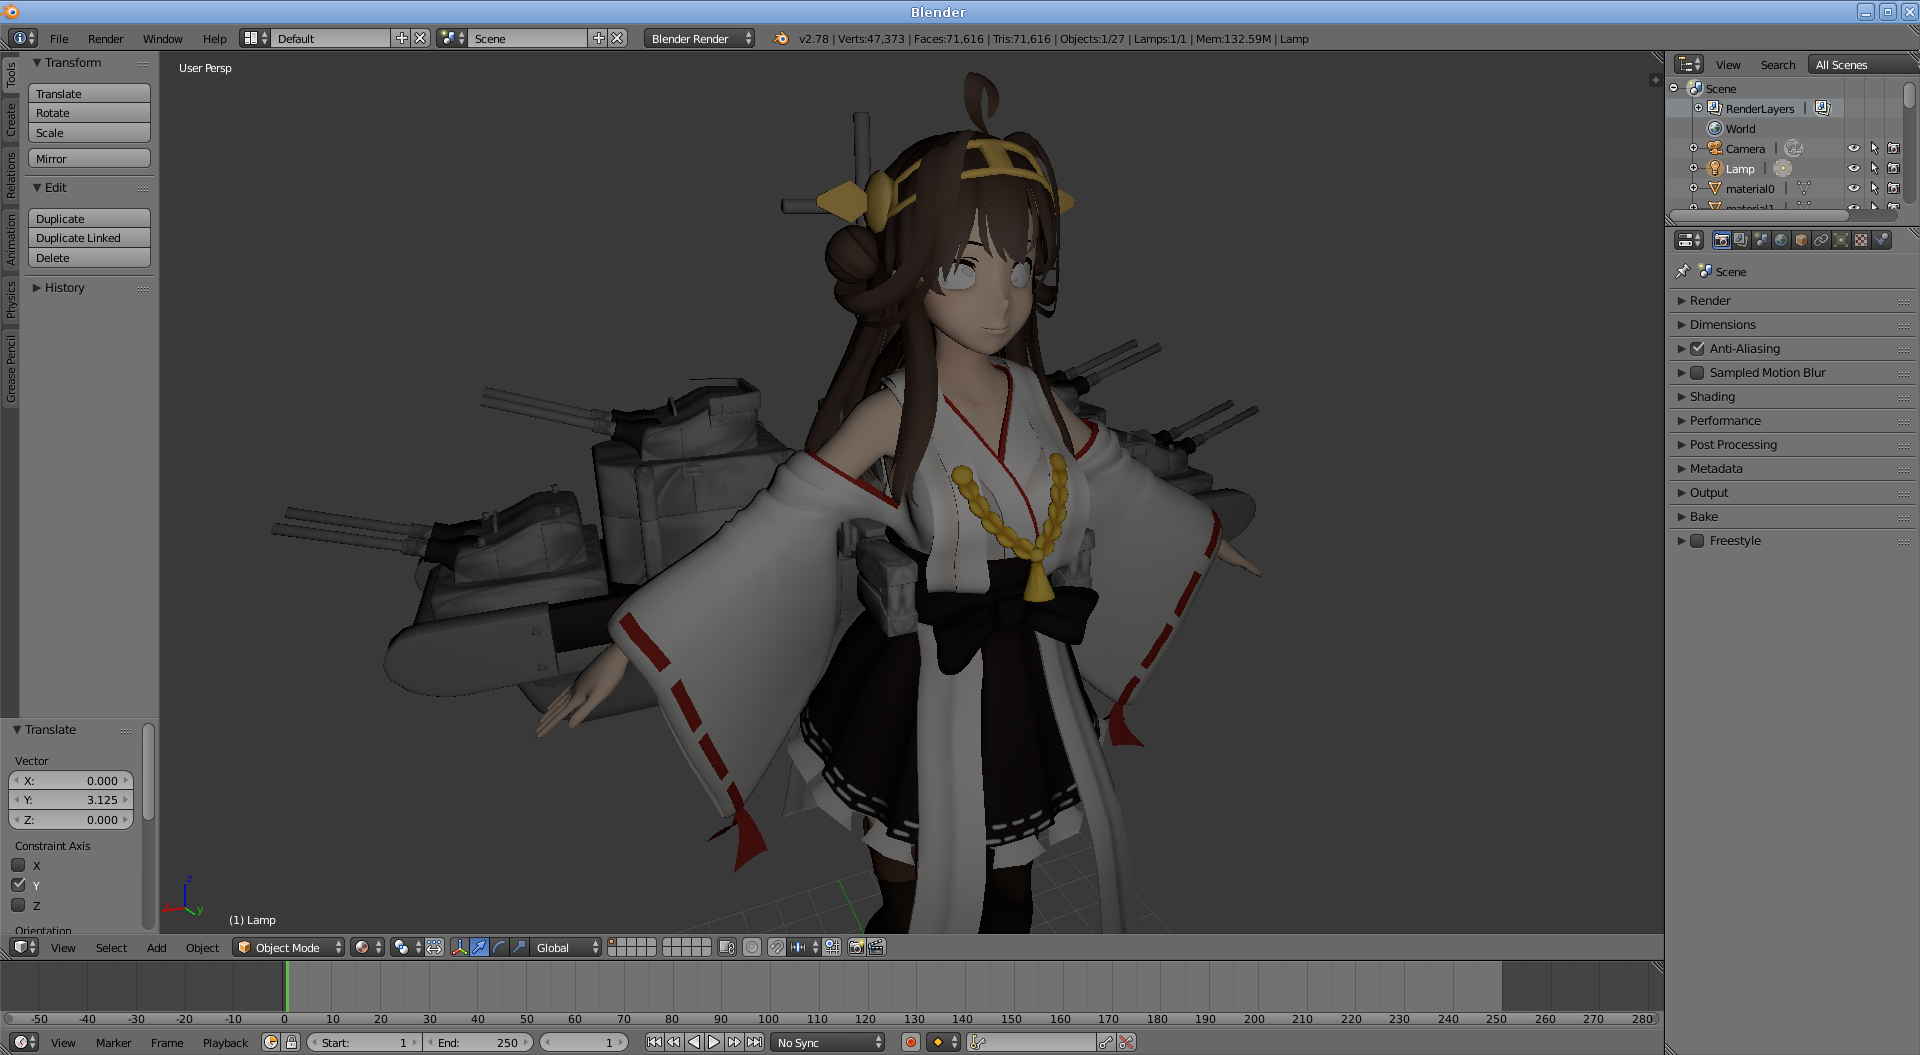Click the Mirror button
Image resolution: width=1920 pixels, height=1055 pixels.
point(88,159)
